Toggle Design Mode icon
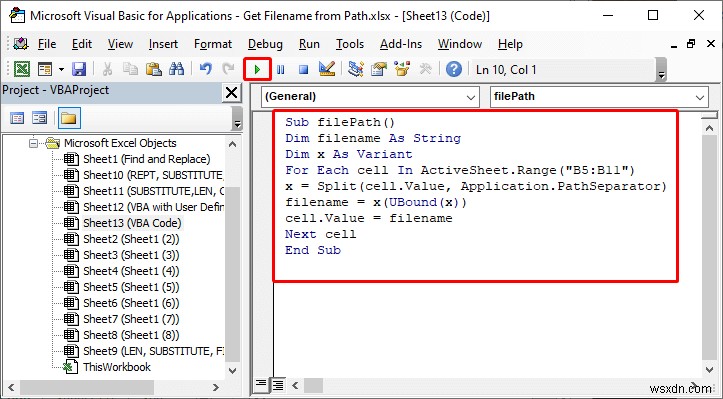This screenshot has height=399, width=723. 327,70
